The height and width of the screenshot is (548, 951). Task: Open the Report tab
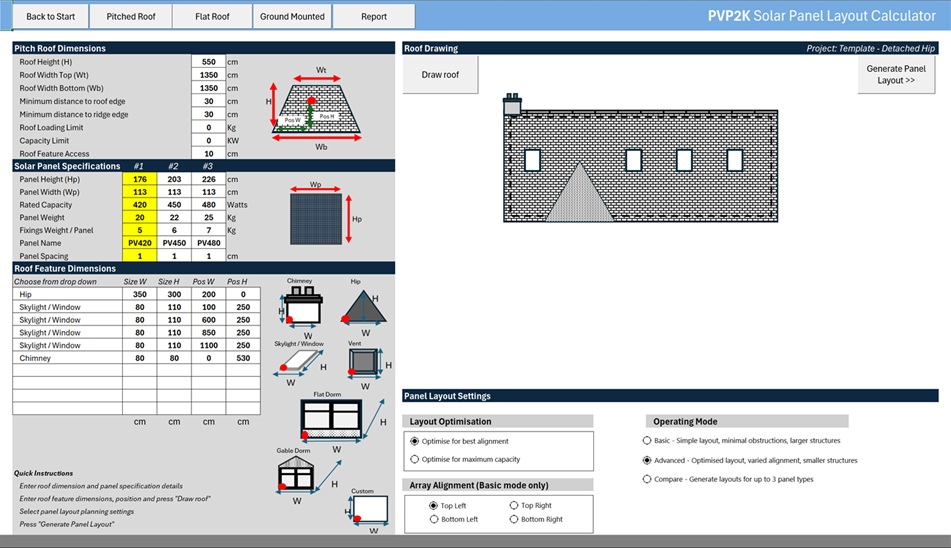pos(374,16)
